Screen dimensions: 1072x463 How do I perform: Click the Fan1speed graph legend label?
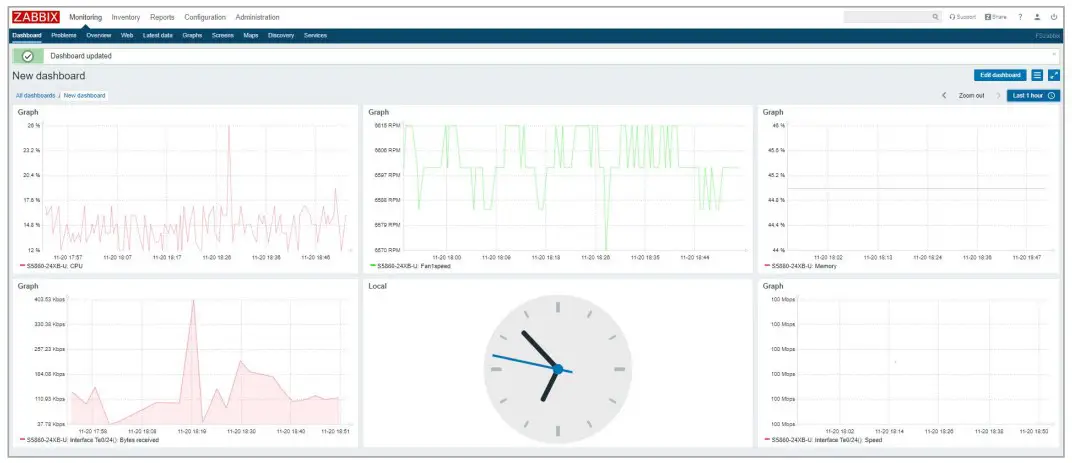(x=414, y=265)
